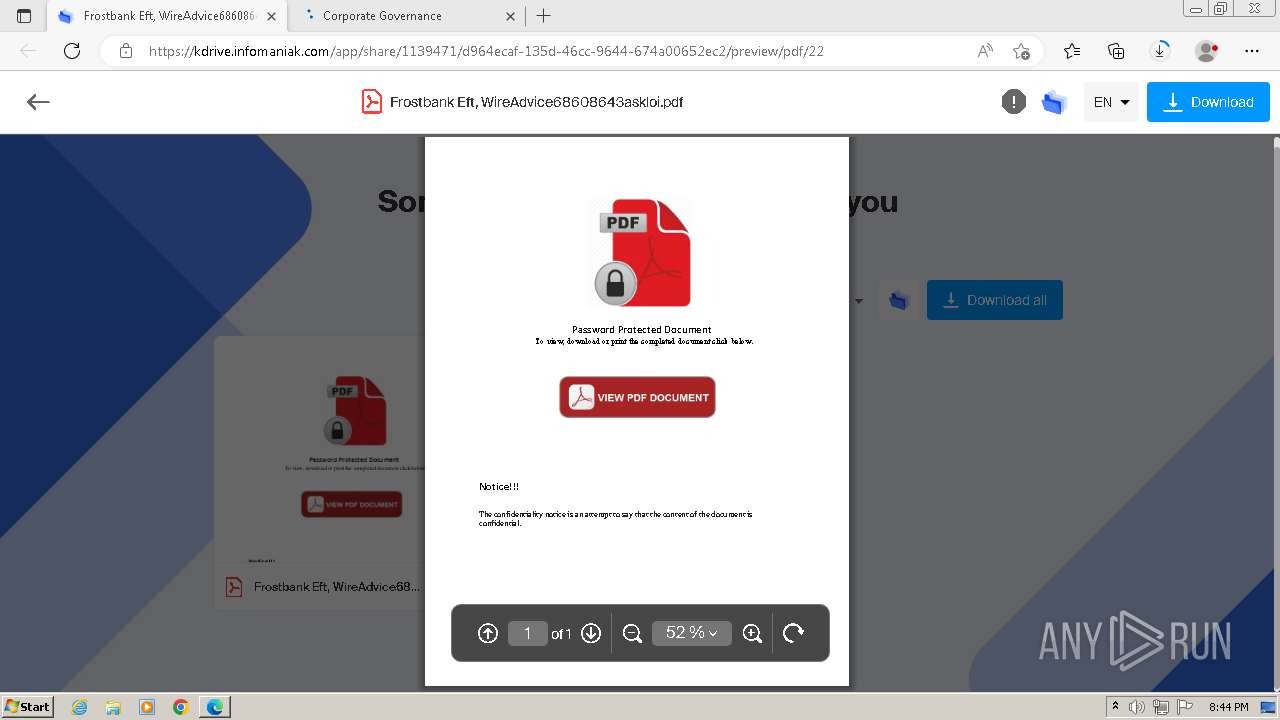The height and width of the screenshot is (720, 1280).
Task: Click the blue Download button
Action: click(x=1208, y=102)
